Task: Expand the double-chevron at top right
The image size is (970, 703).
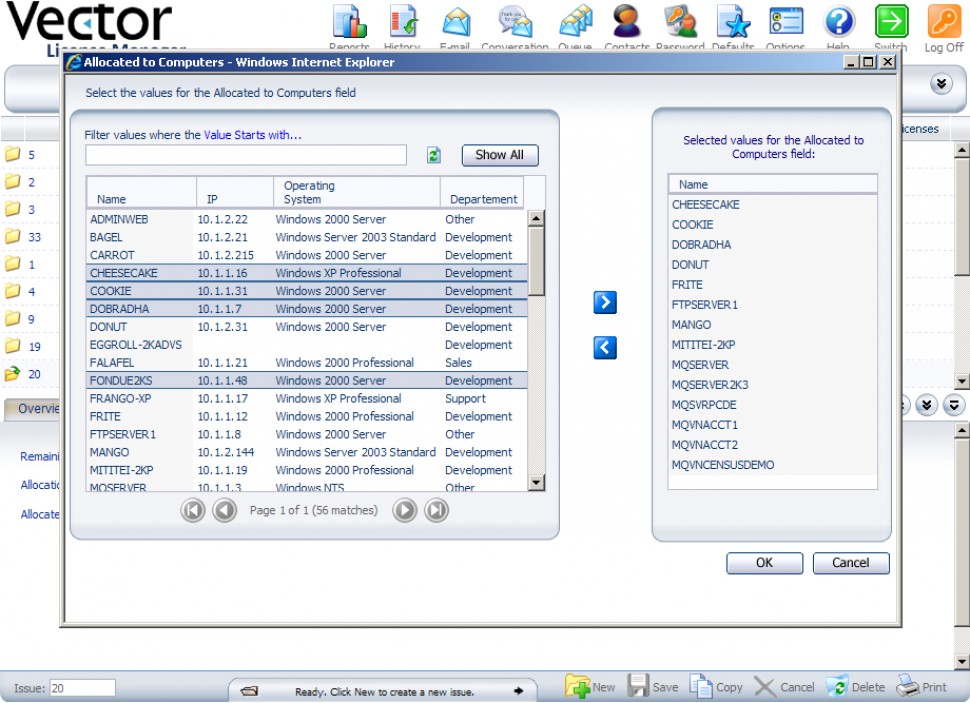Action: click(941, 84)
